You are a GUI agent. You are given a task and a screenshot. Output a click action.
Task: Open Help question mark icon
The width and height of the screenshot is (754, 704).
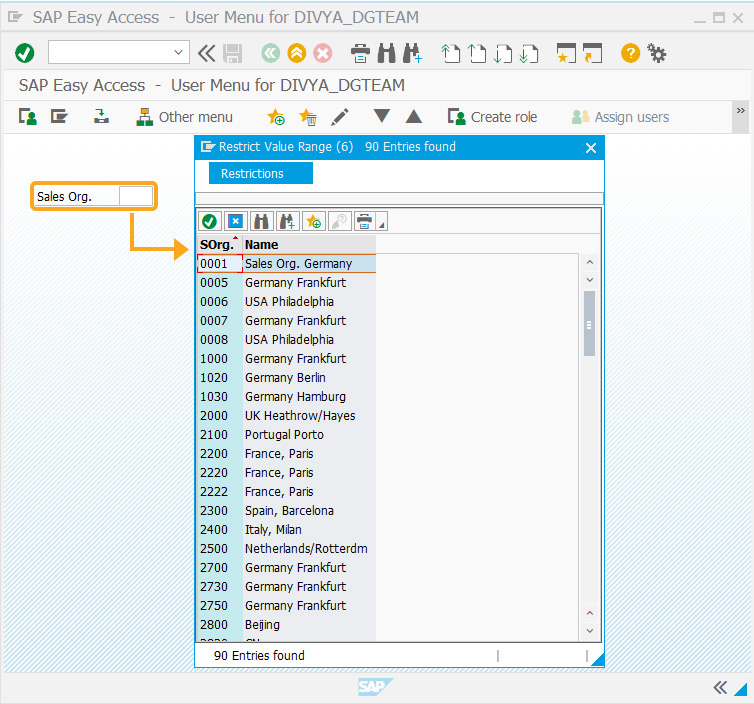click(x=630, y=53)
